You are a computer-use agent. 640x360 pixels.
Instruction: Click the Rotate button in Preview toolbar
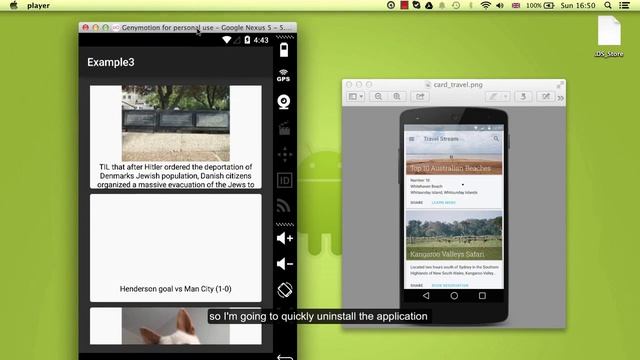(x=523, y=97)
